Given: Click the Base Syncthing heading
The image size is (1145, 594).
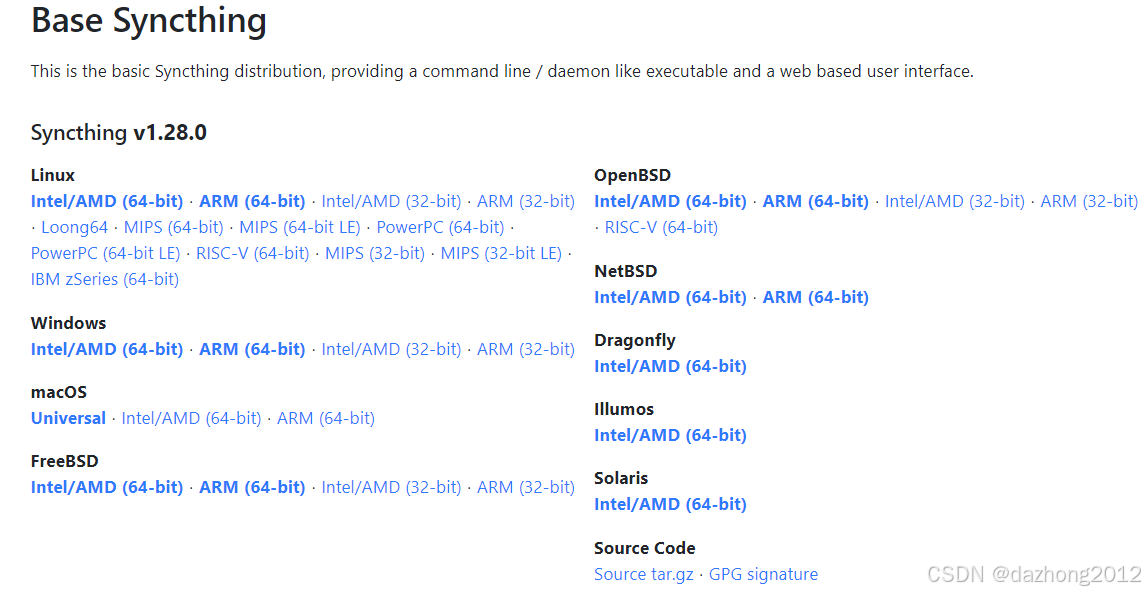Looking at the screenshot, I should (149, 20).
